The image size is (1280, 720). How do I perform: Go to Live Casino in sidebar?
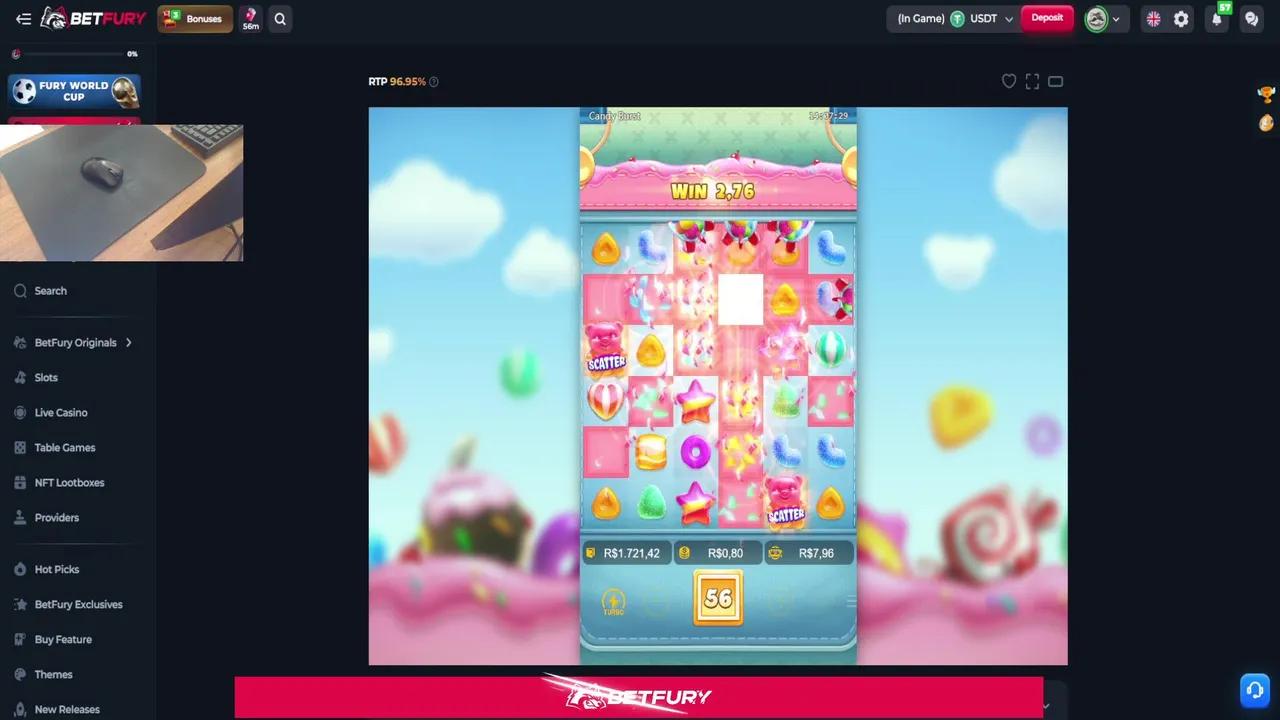click(x=61, y=413)
